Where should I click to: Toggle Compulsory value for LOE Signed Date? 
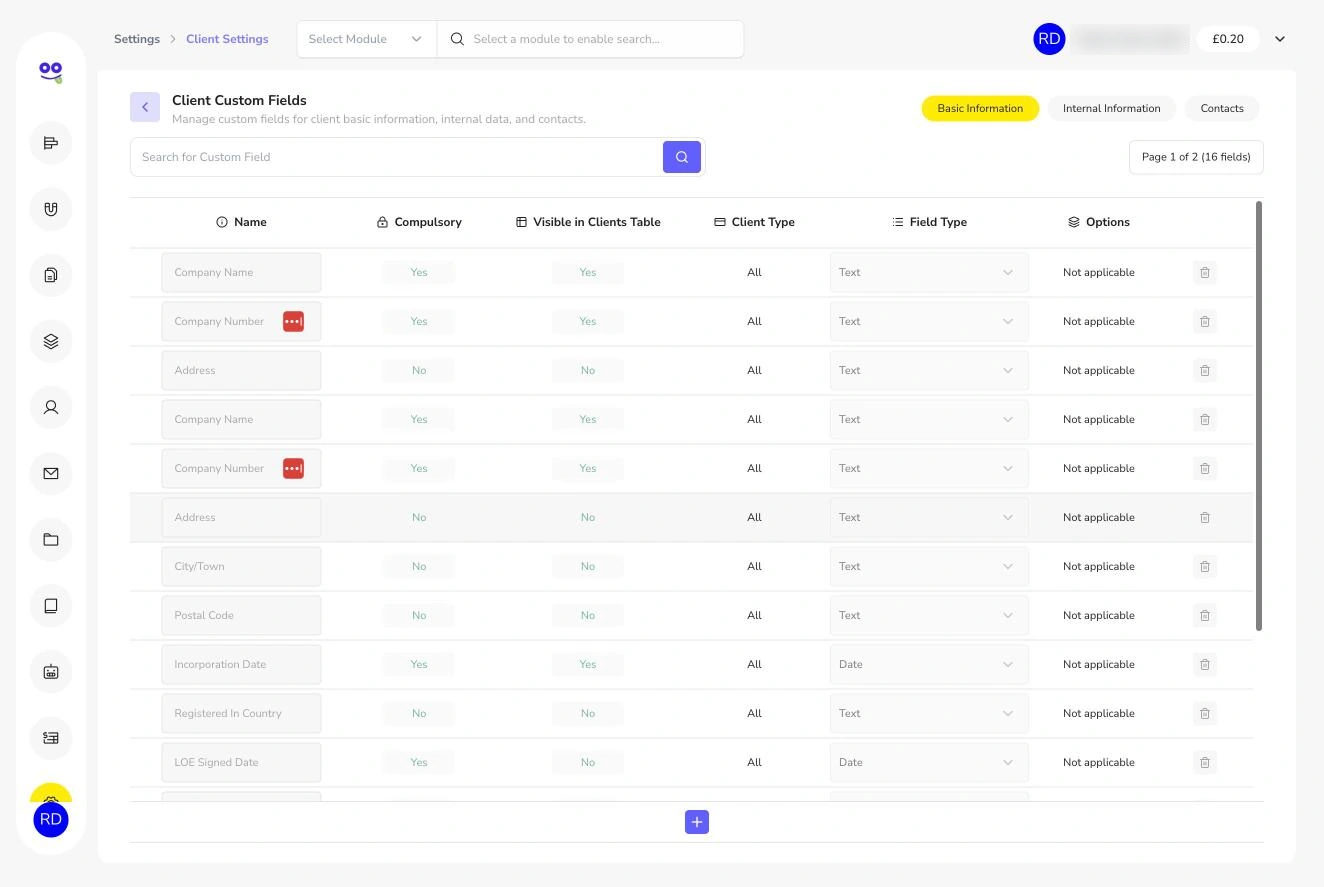[419, 762]
